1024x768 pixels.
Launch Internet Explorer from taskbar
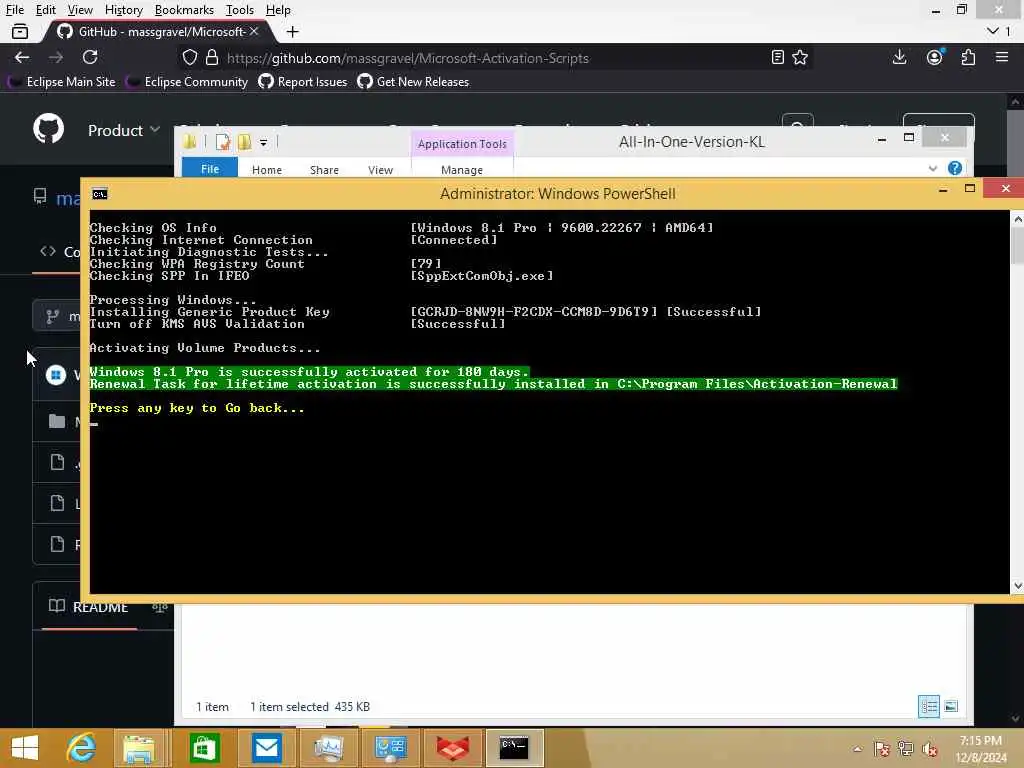click(x=81, y=748)
